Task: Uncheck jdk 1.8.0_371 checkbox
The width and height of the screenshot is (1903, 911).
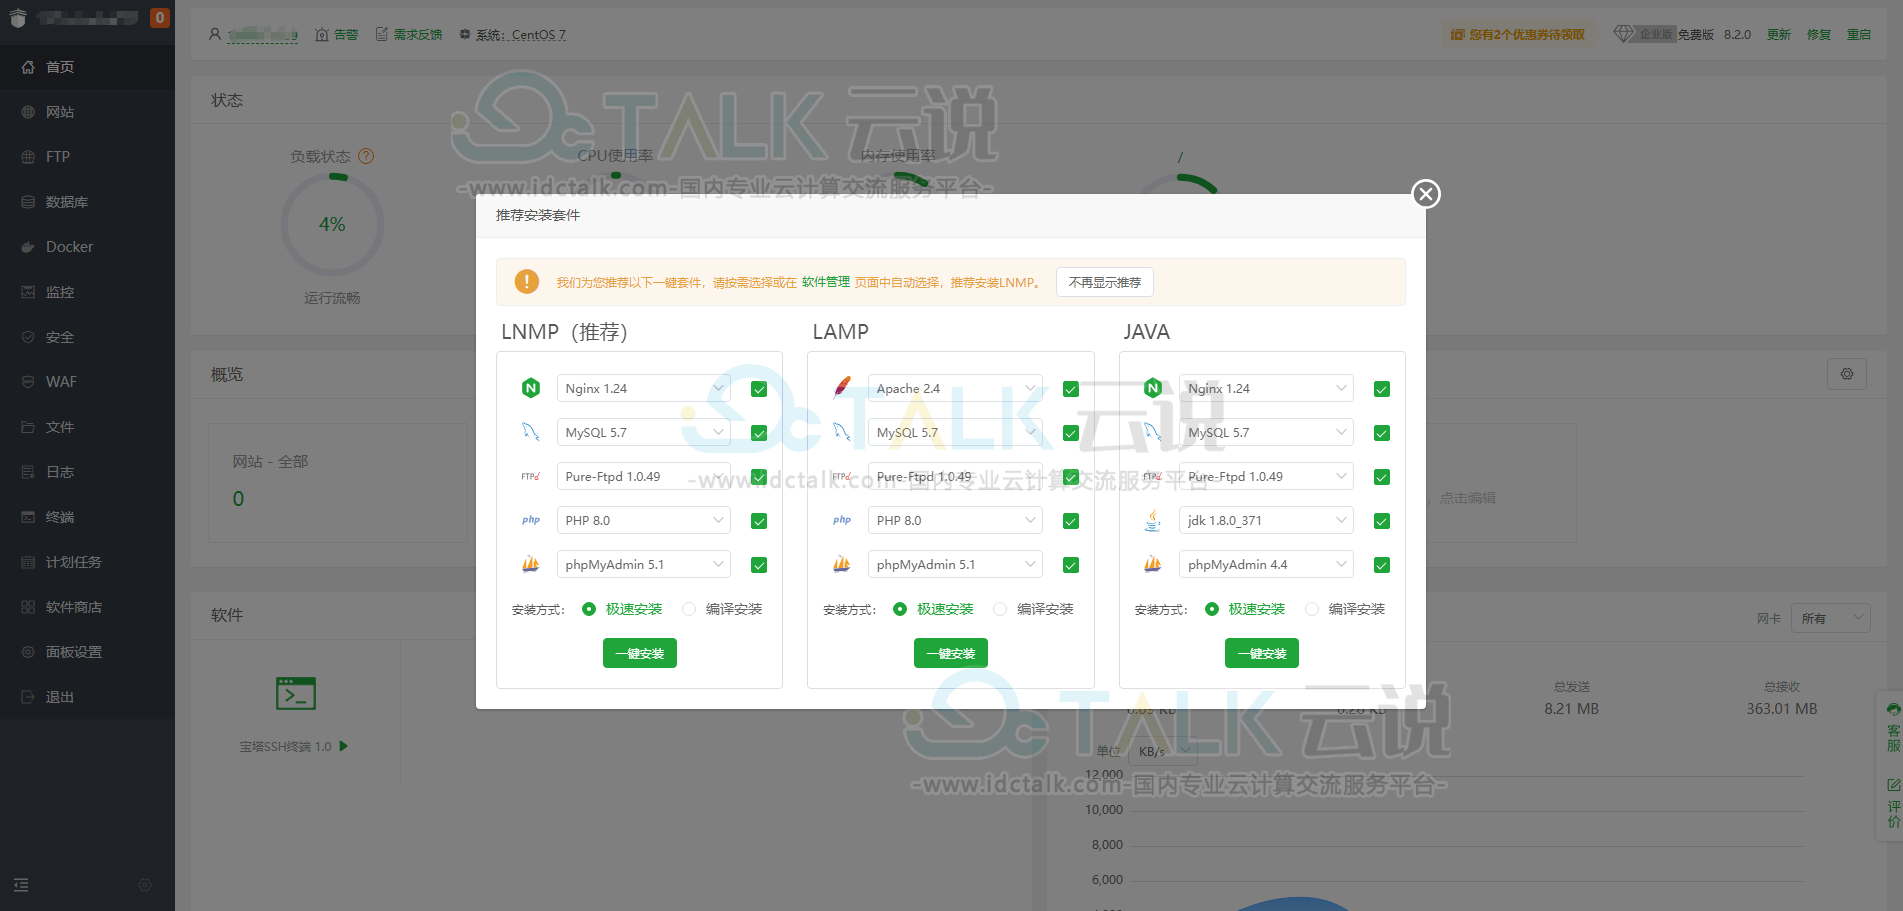Action: pyautogui.click(x=1382, y=521)
